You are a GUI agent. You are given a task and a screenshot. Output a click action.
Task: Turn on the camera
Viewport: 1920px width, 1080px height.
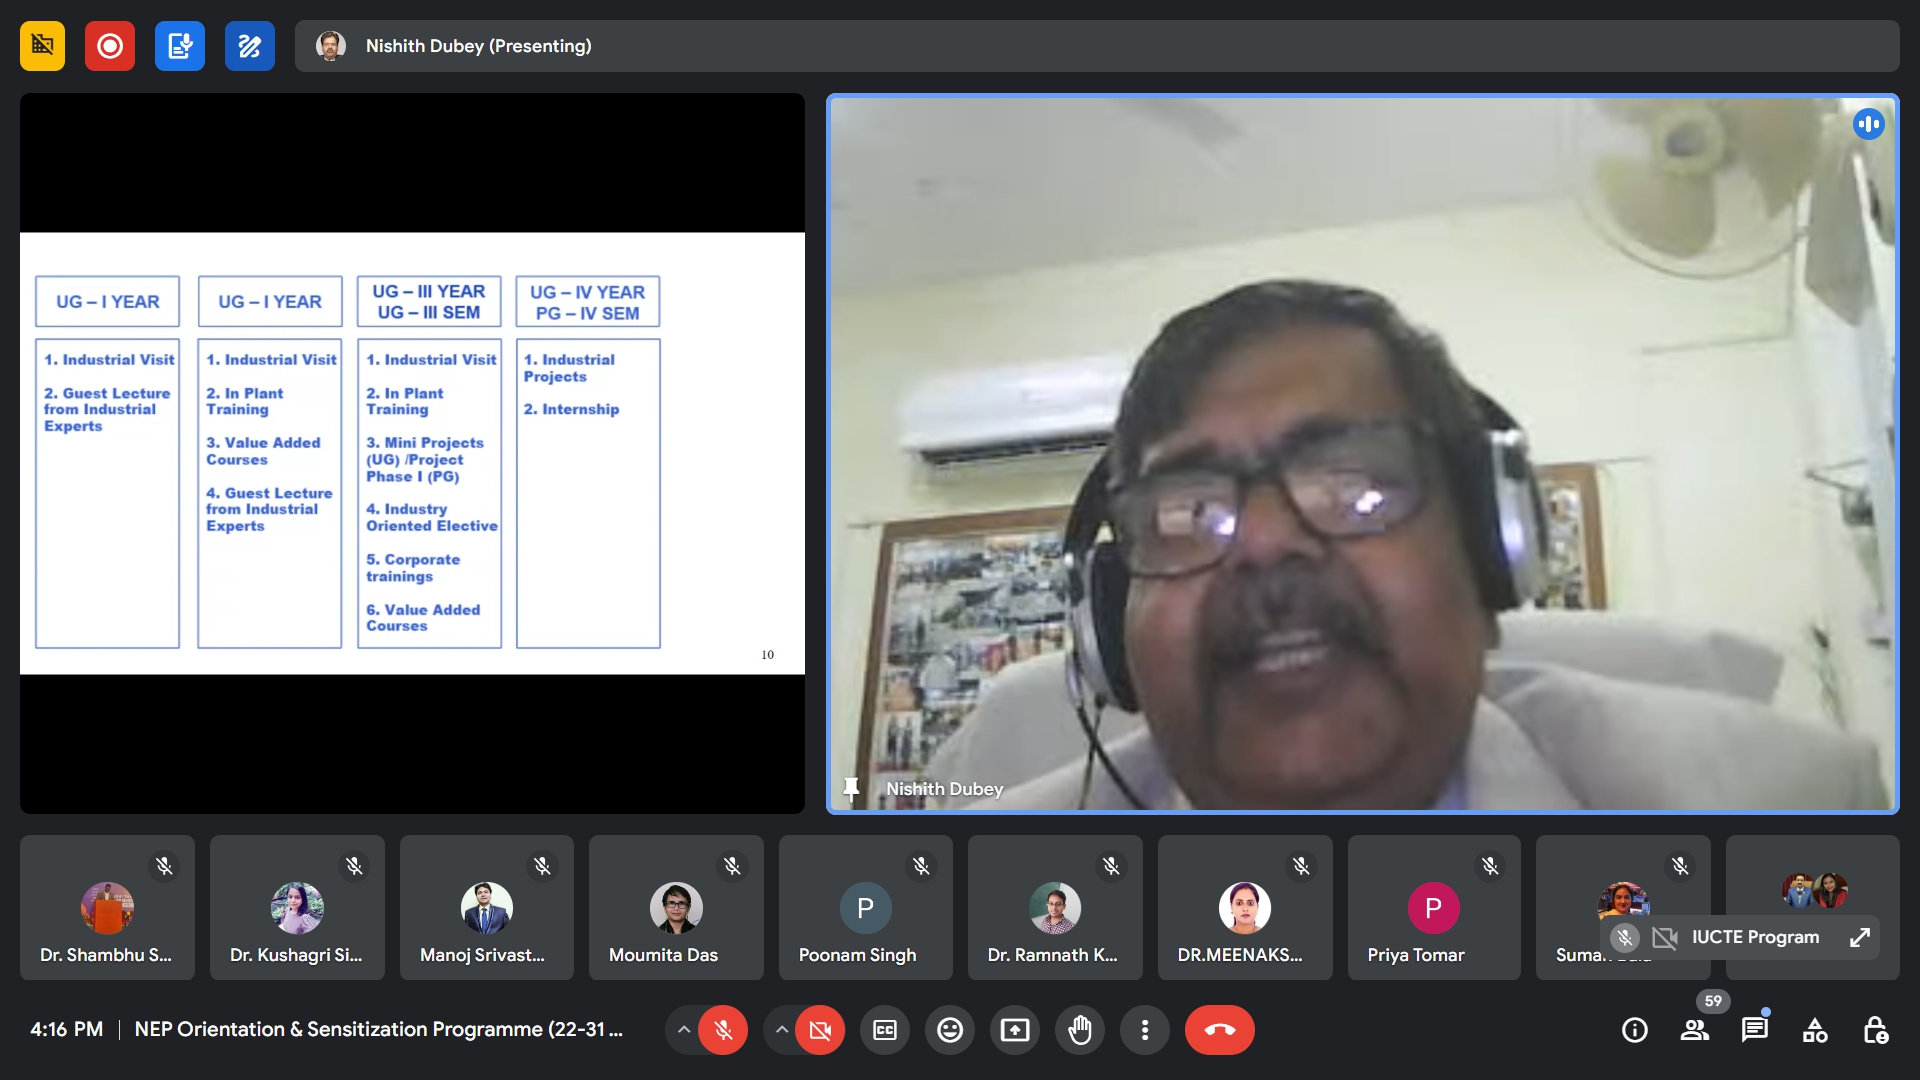(820, 1030)
